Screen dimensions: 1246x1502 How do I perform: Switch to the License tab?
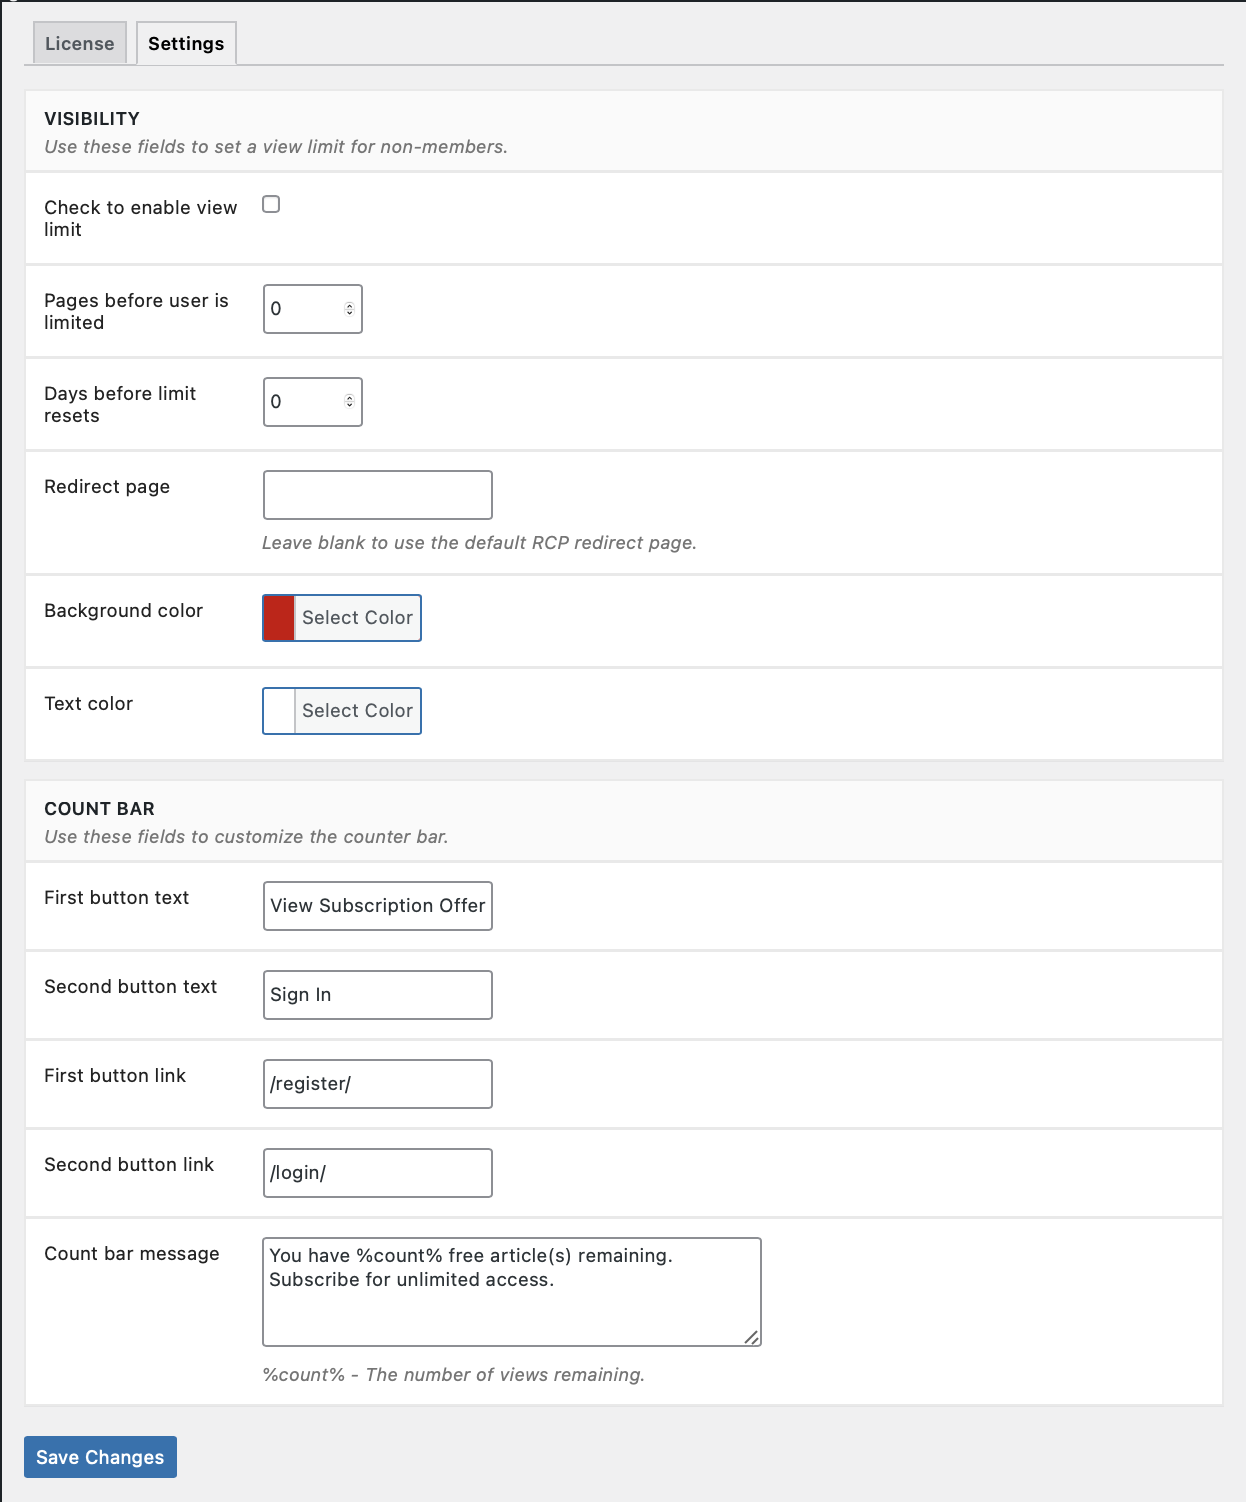point(80,43)
